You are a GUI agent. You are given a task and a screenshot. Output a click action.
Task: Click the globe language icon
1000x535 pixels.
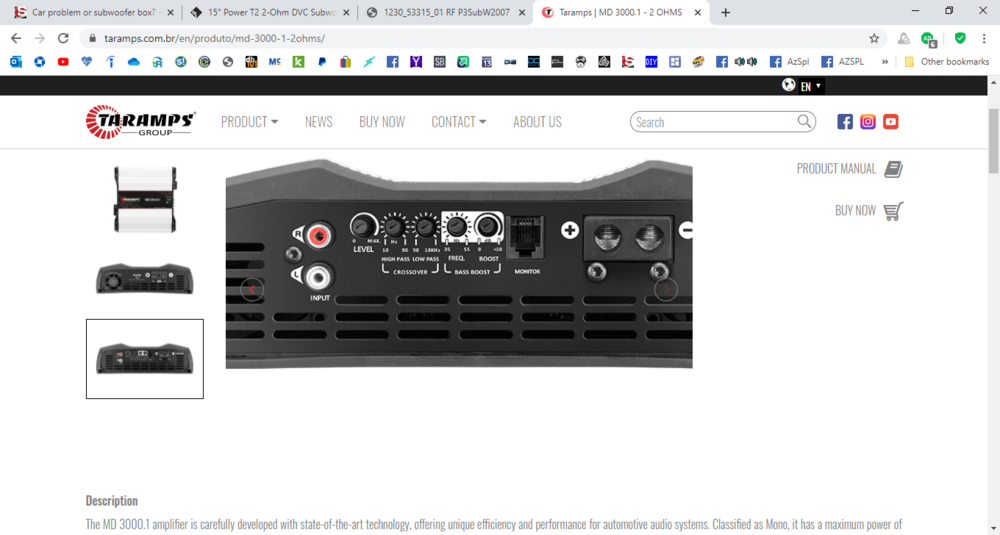pos(789,85)
